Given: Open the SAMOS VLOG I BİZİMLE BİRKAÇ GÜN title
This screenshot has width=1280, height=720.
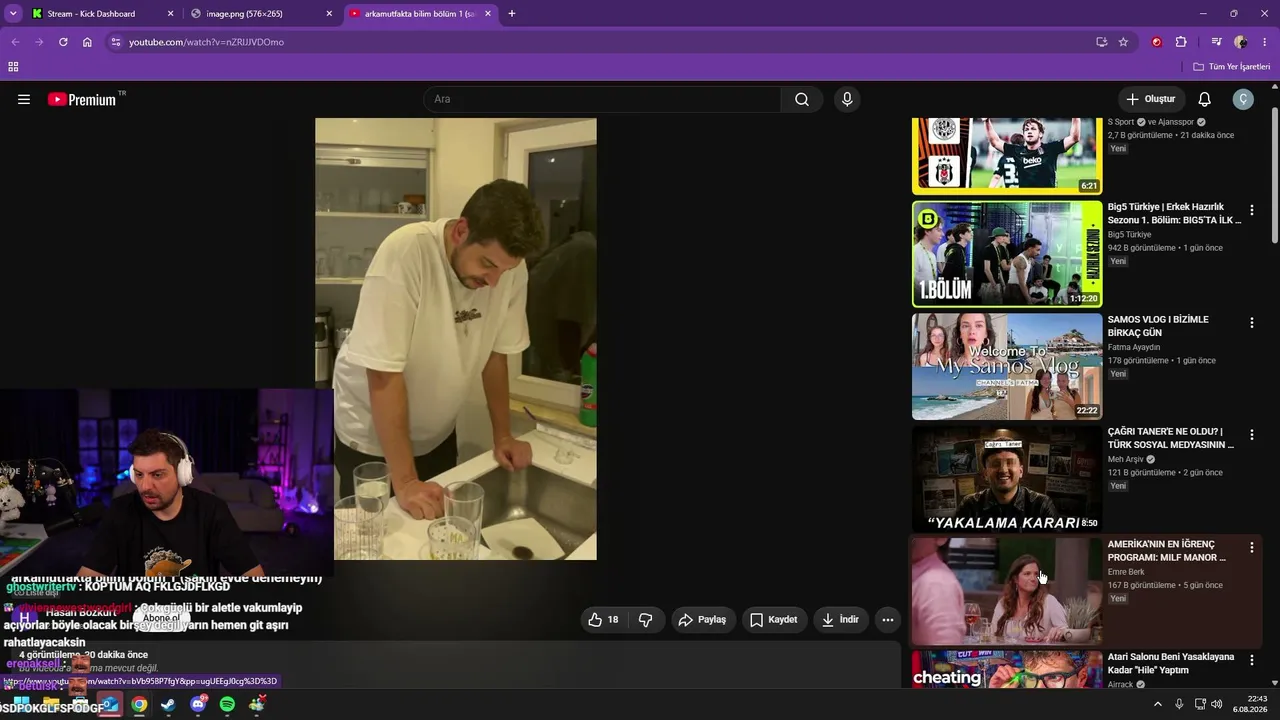Looking at the screenshot, I should coord(1158,326).
